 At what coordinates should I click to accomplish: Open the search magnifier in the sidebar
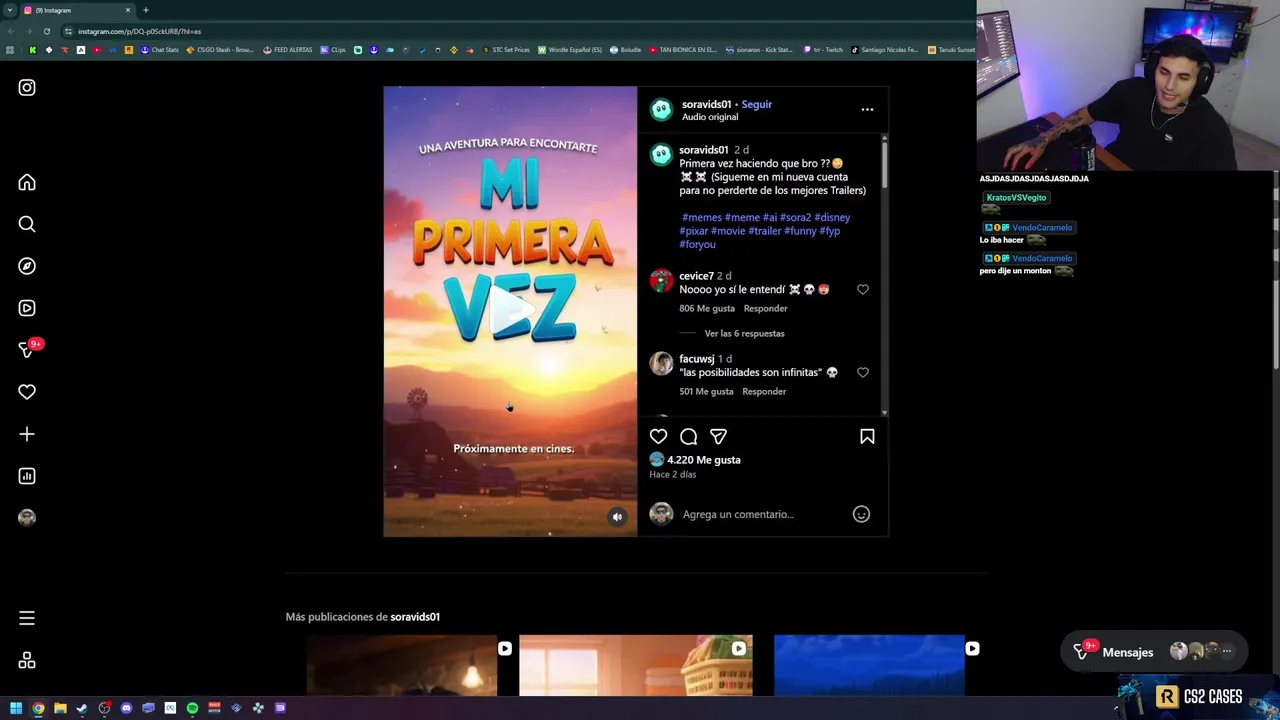pos(27,224)
